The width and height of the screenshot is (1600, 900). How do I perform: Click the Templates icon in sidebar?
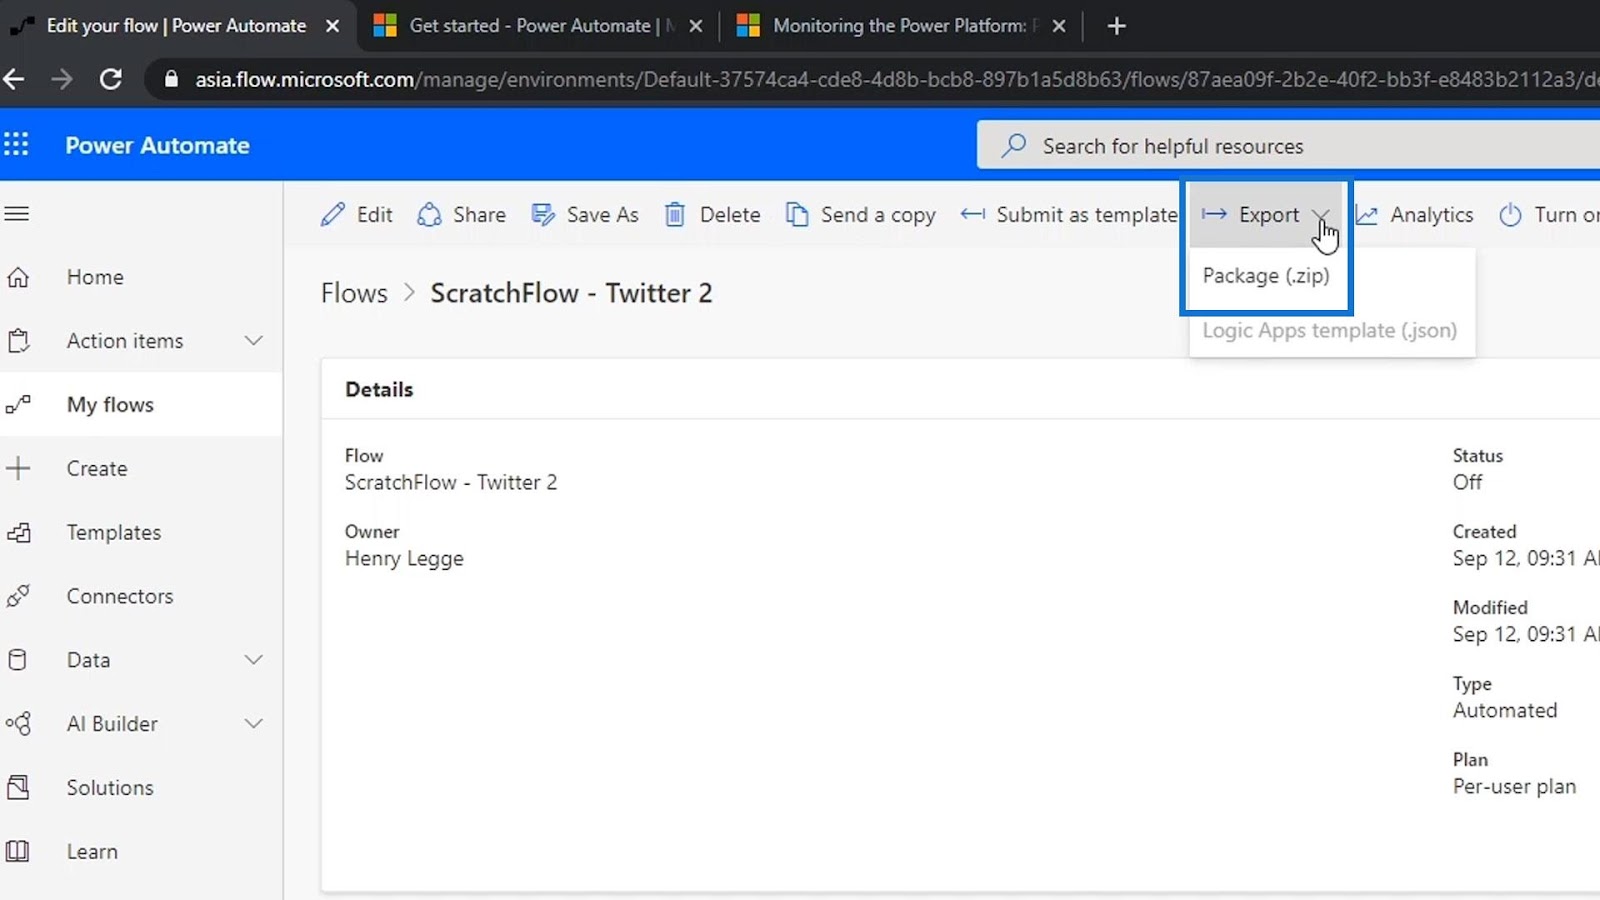(x=18, y=533)
